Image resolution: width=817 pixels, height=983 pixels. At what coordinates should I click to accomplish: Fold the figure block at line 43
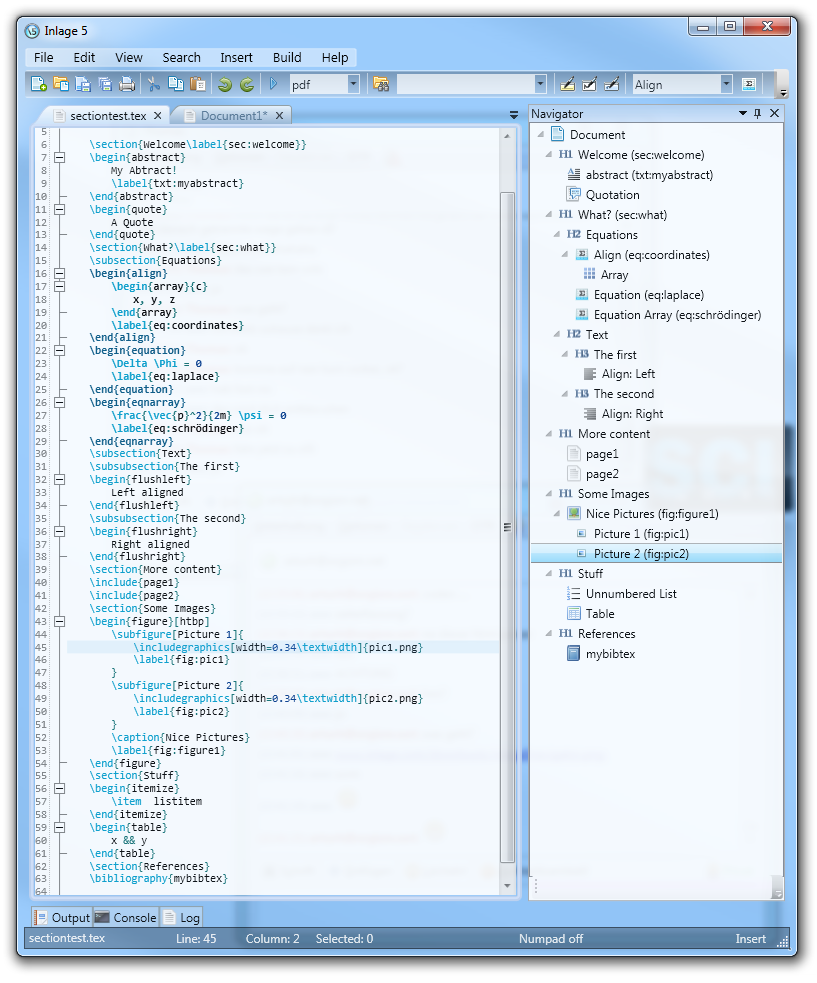pyautogui.click(x=60, y=621)
